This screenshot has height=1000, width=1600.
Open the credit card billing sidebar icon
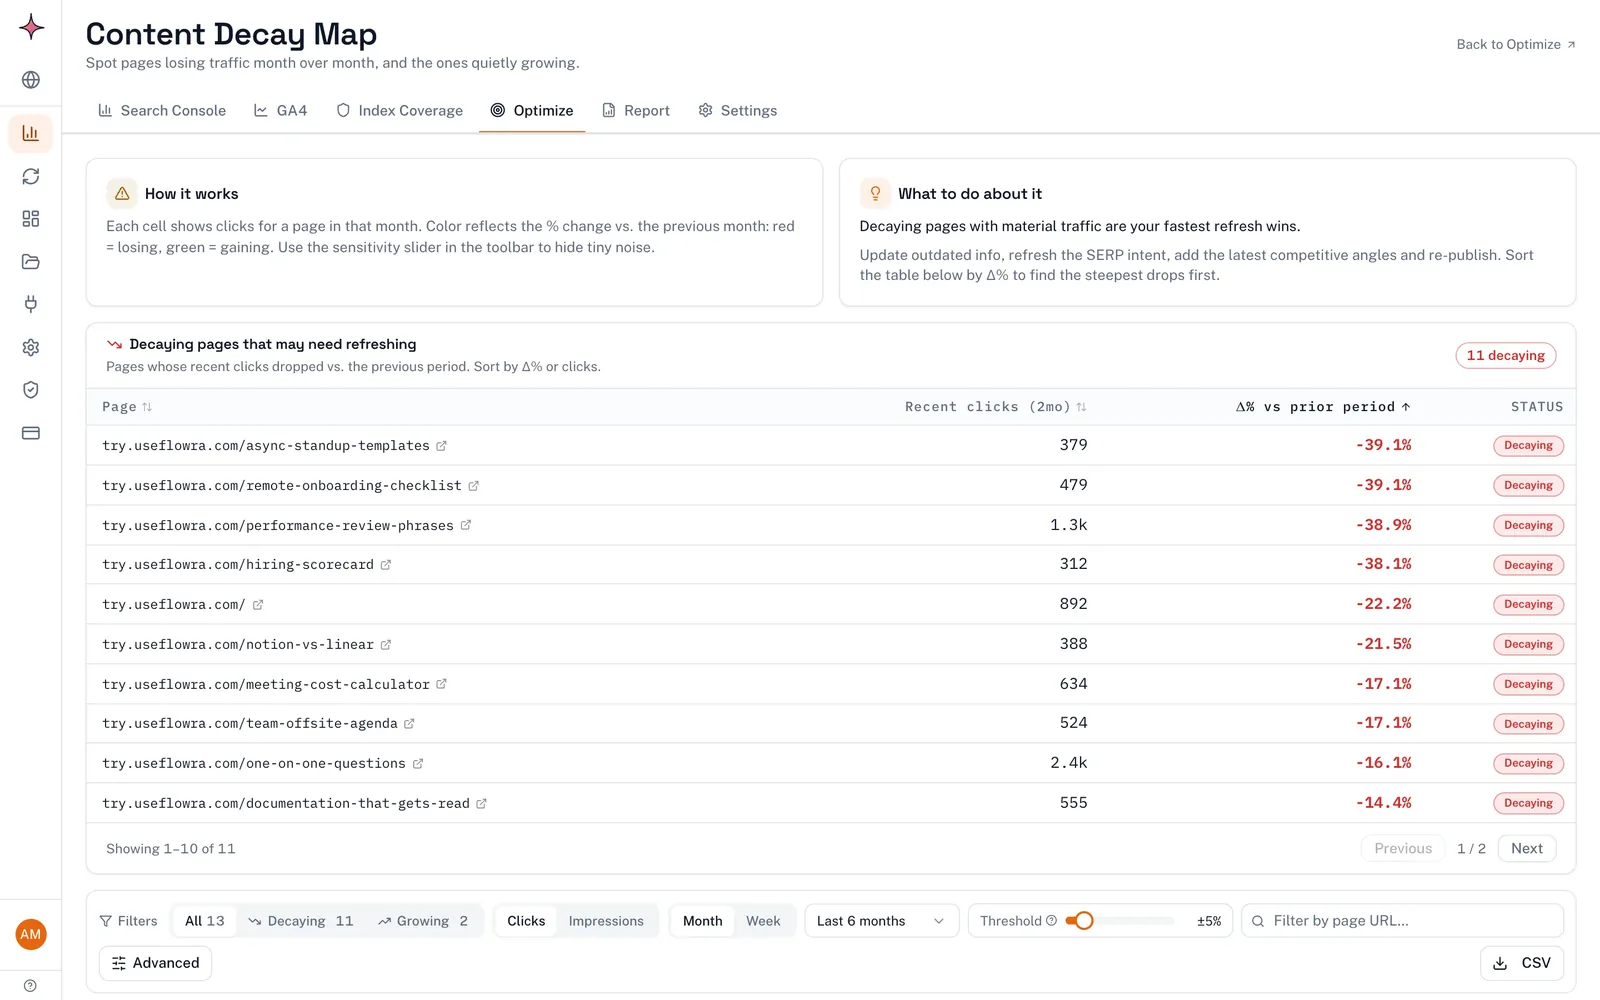pos(31,433)
